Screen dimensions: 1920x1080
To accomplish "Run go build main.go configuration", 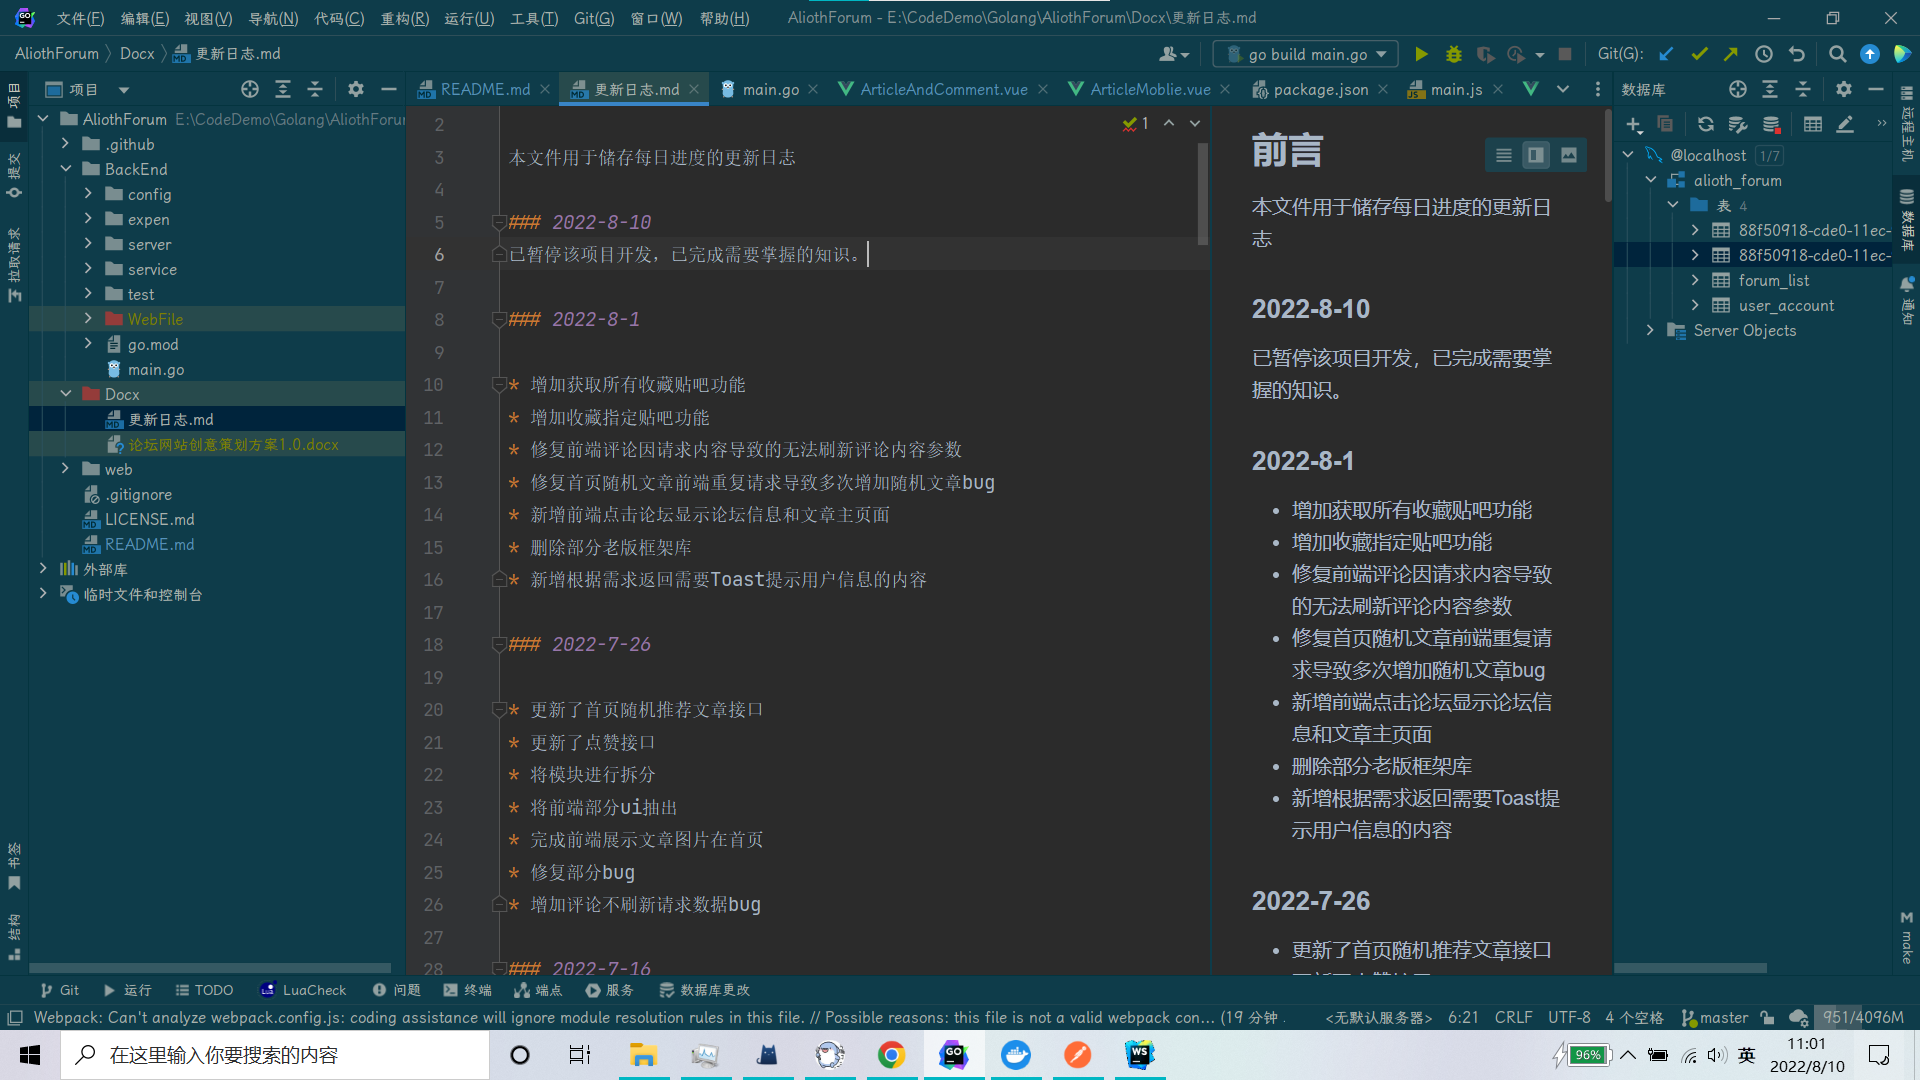I will coord(1421,54).
